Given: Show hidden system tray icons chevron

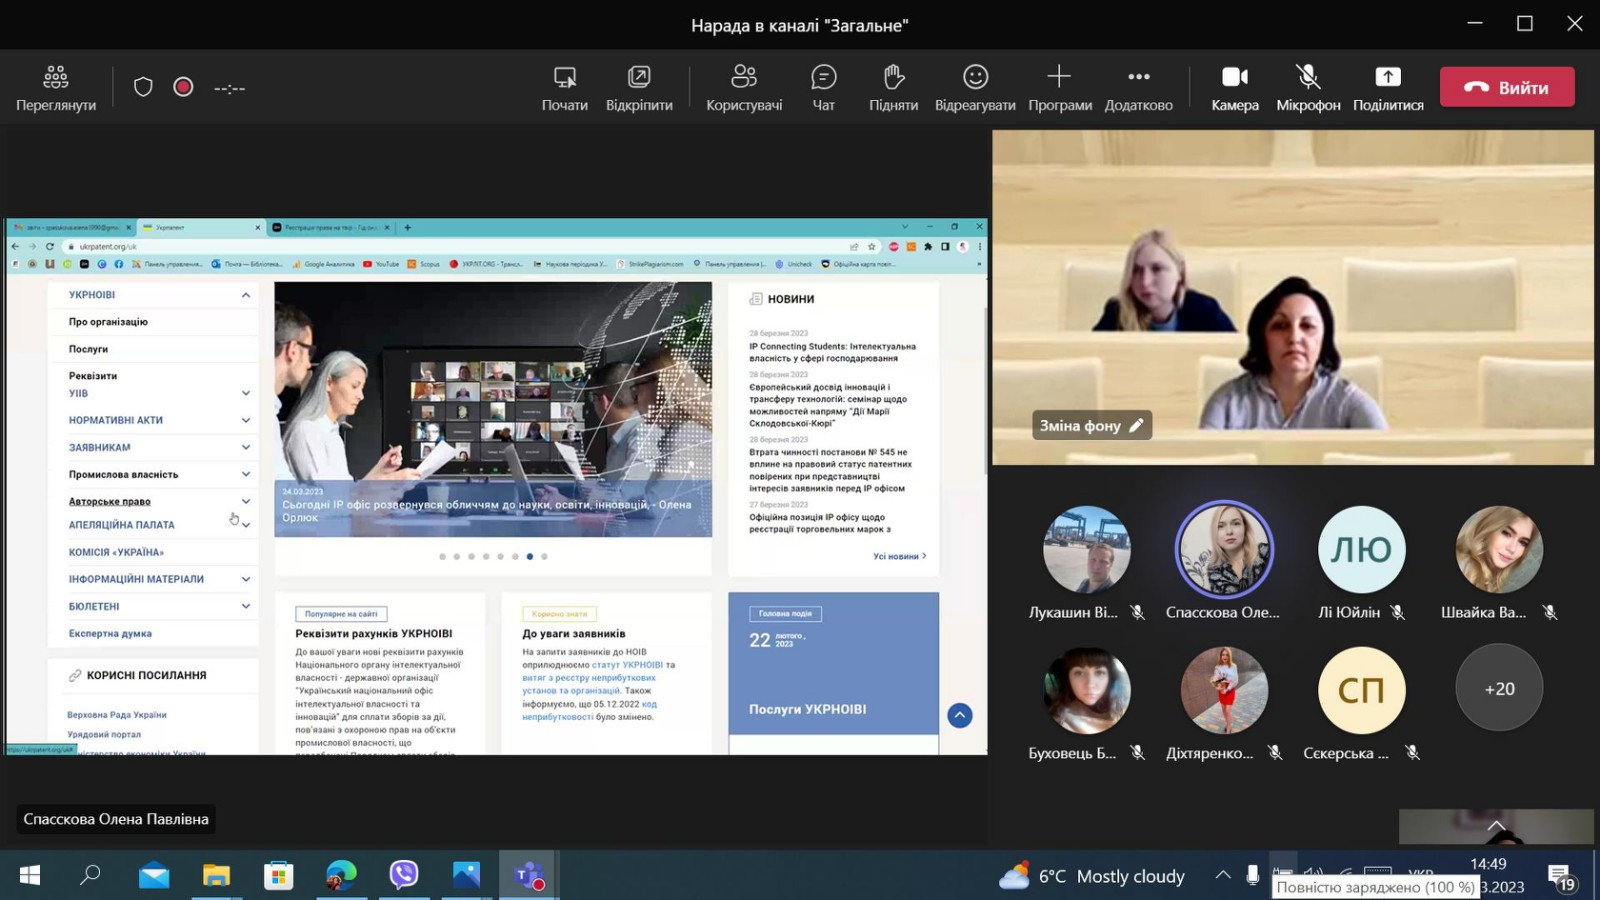Looking at the screenshot, I should 1223,875.
